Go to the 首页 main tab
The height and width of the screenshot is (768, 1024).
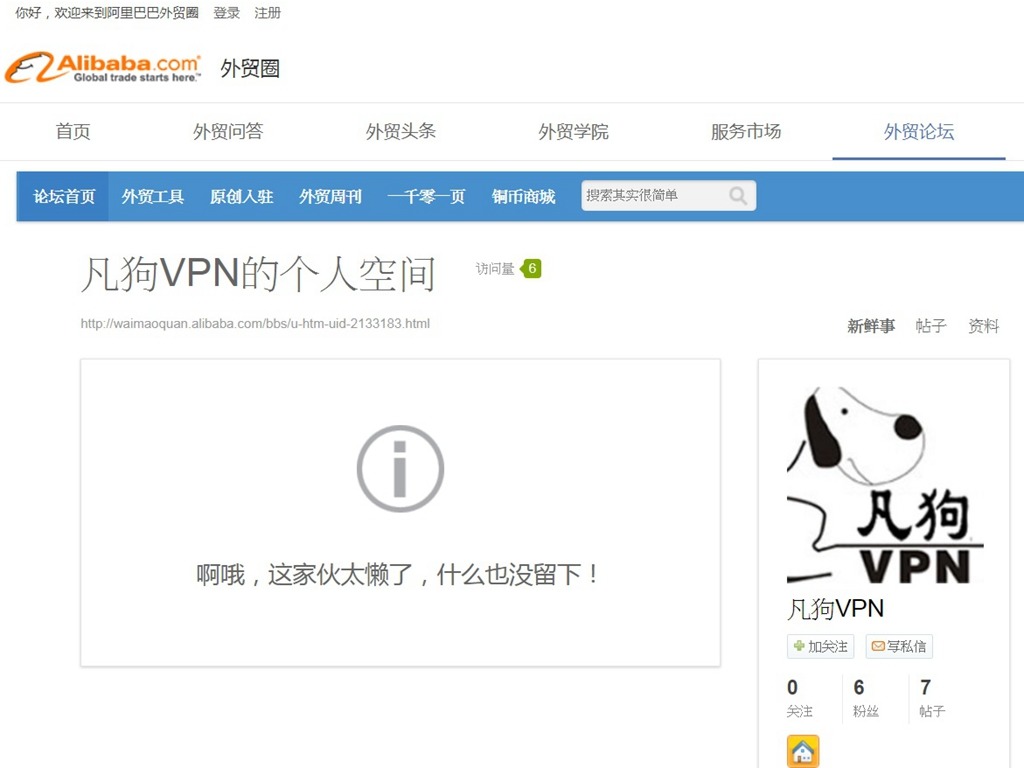click(x=73, y=131)
